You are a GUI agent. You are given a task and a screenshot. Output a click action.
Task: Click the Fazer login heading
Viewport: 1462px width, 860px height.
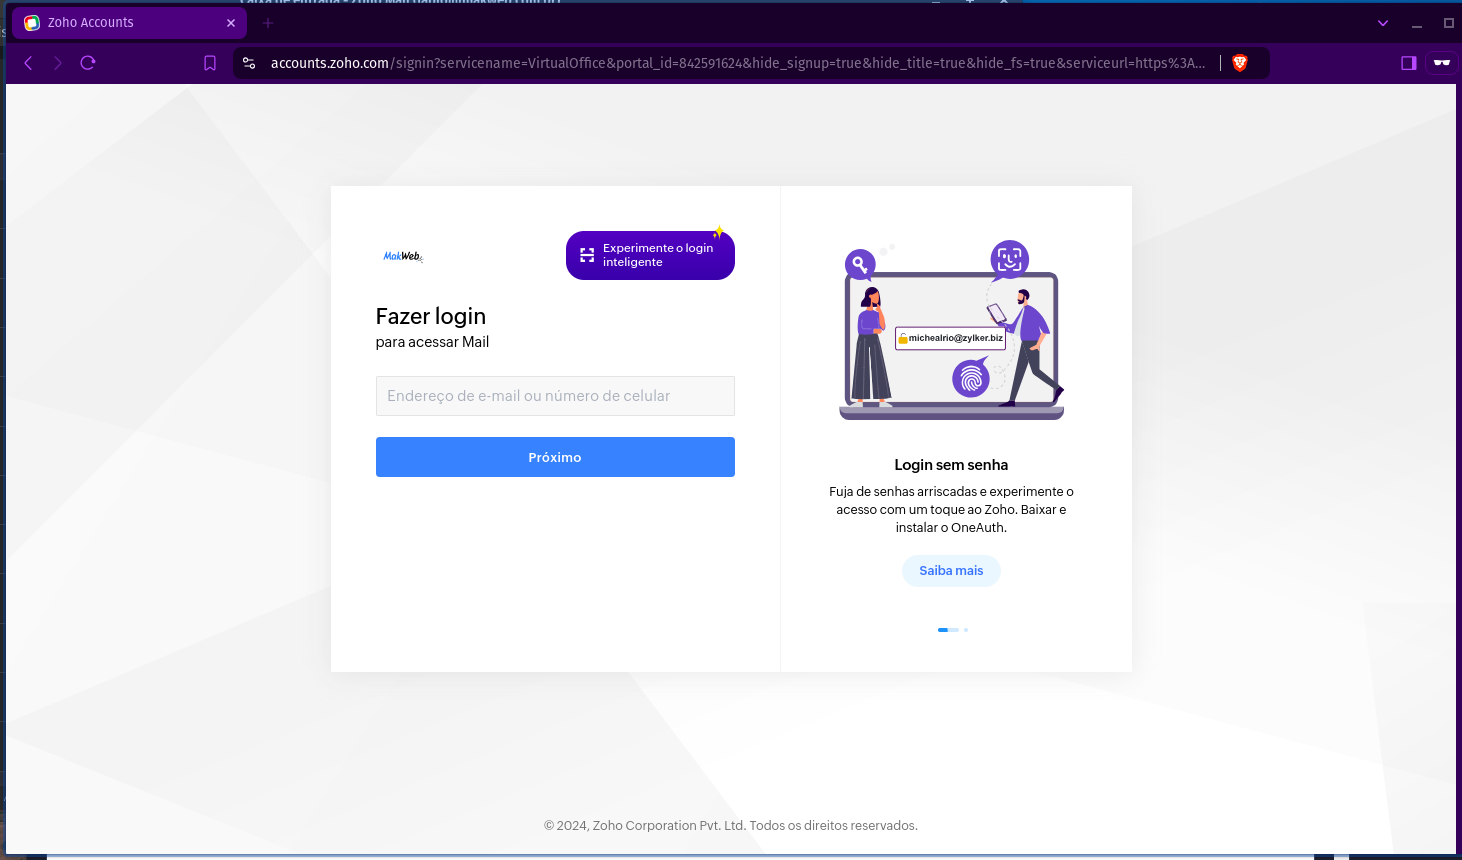click(x=431, y=316)
